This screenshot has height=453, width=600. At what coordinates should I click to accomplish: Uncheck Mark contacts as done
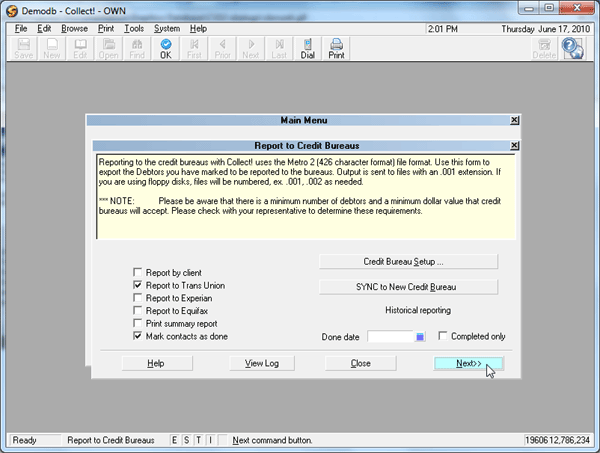[137, 336]
